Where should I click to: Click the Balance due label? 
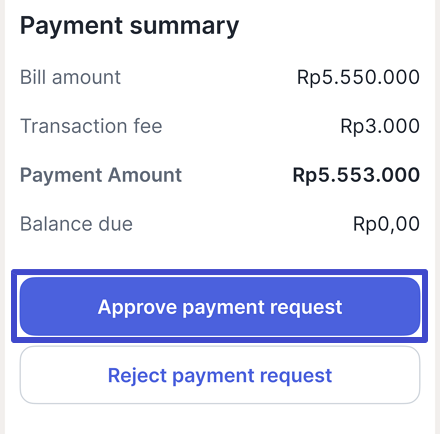(76, 224)
